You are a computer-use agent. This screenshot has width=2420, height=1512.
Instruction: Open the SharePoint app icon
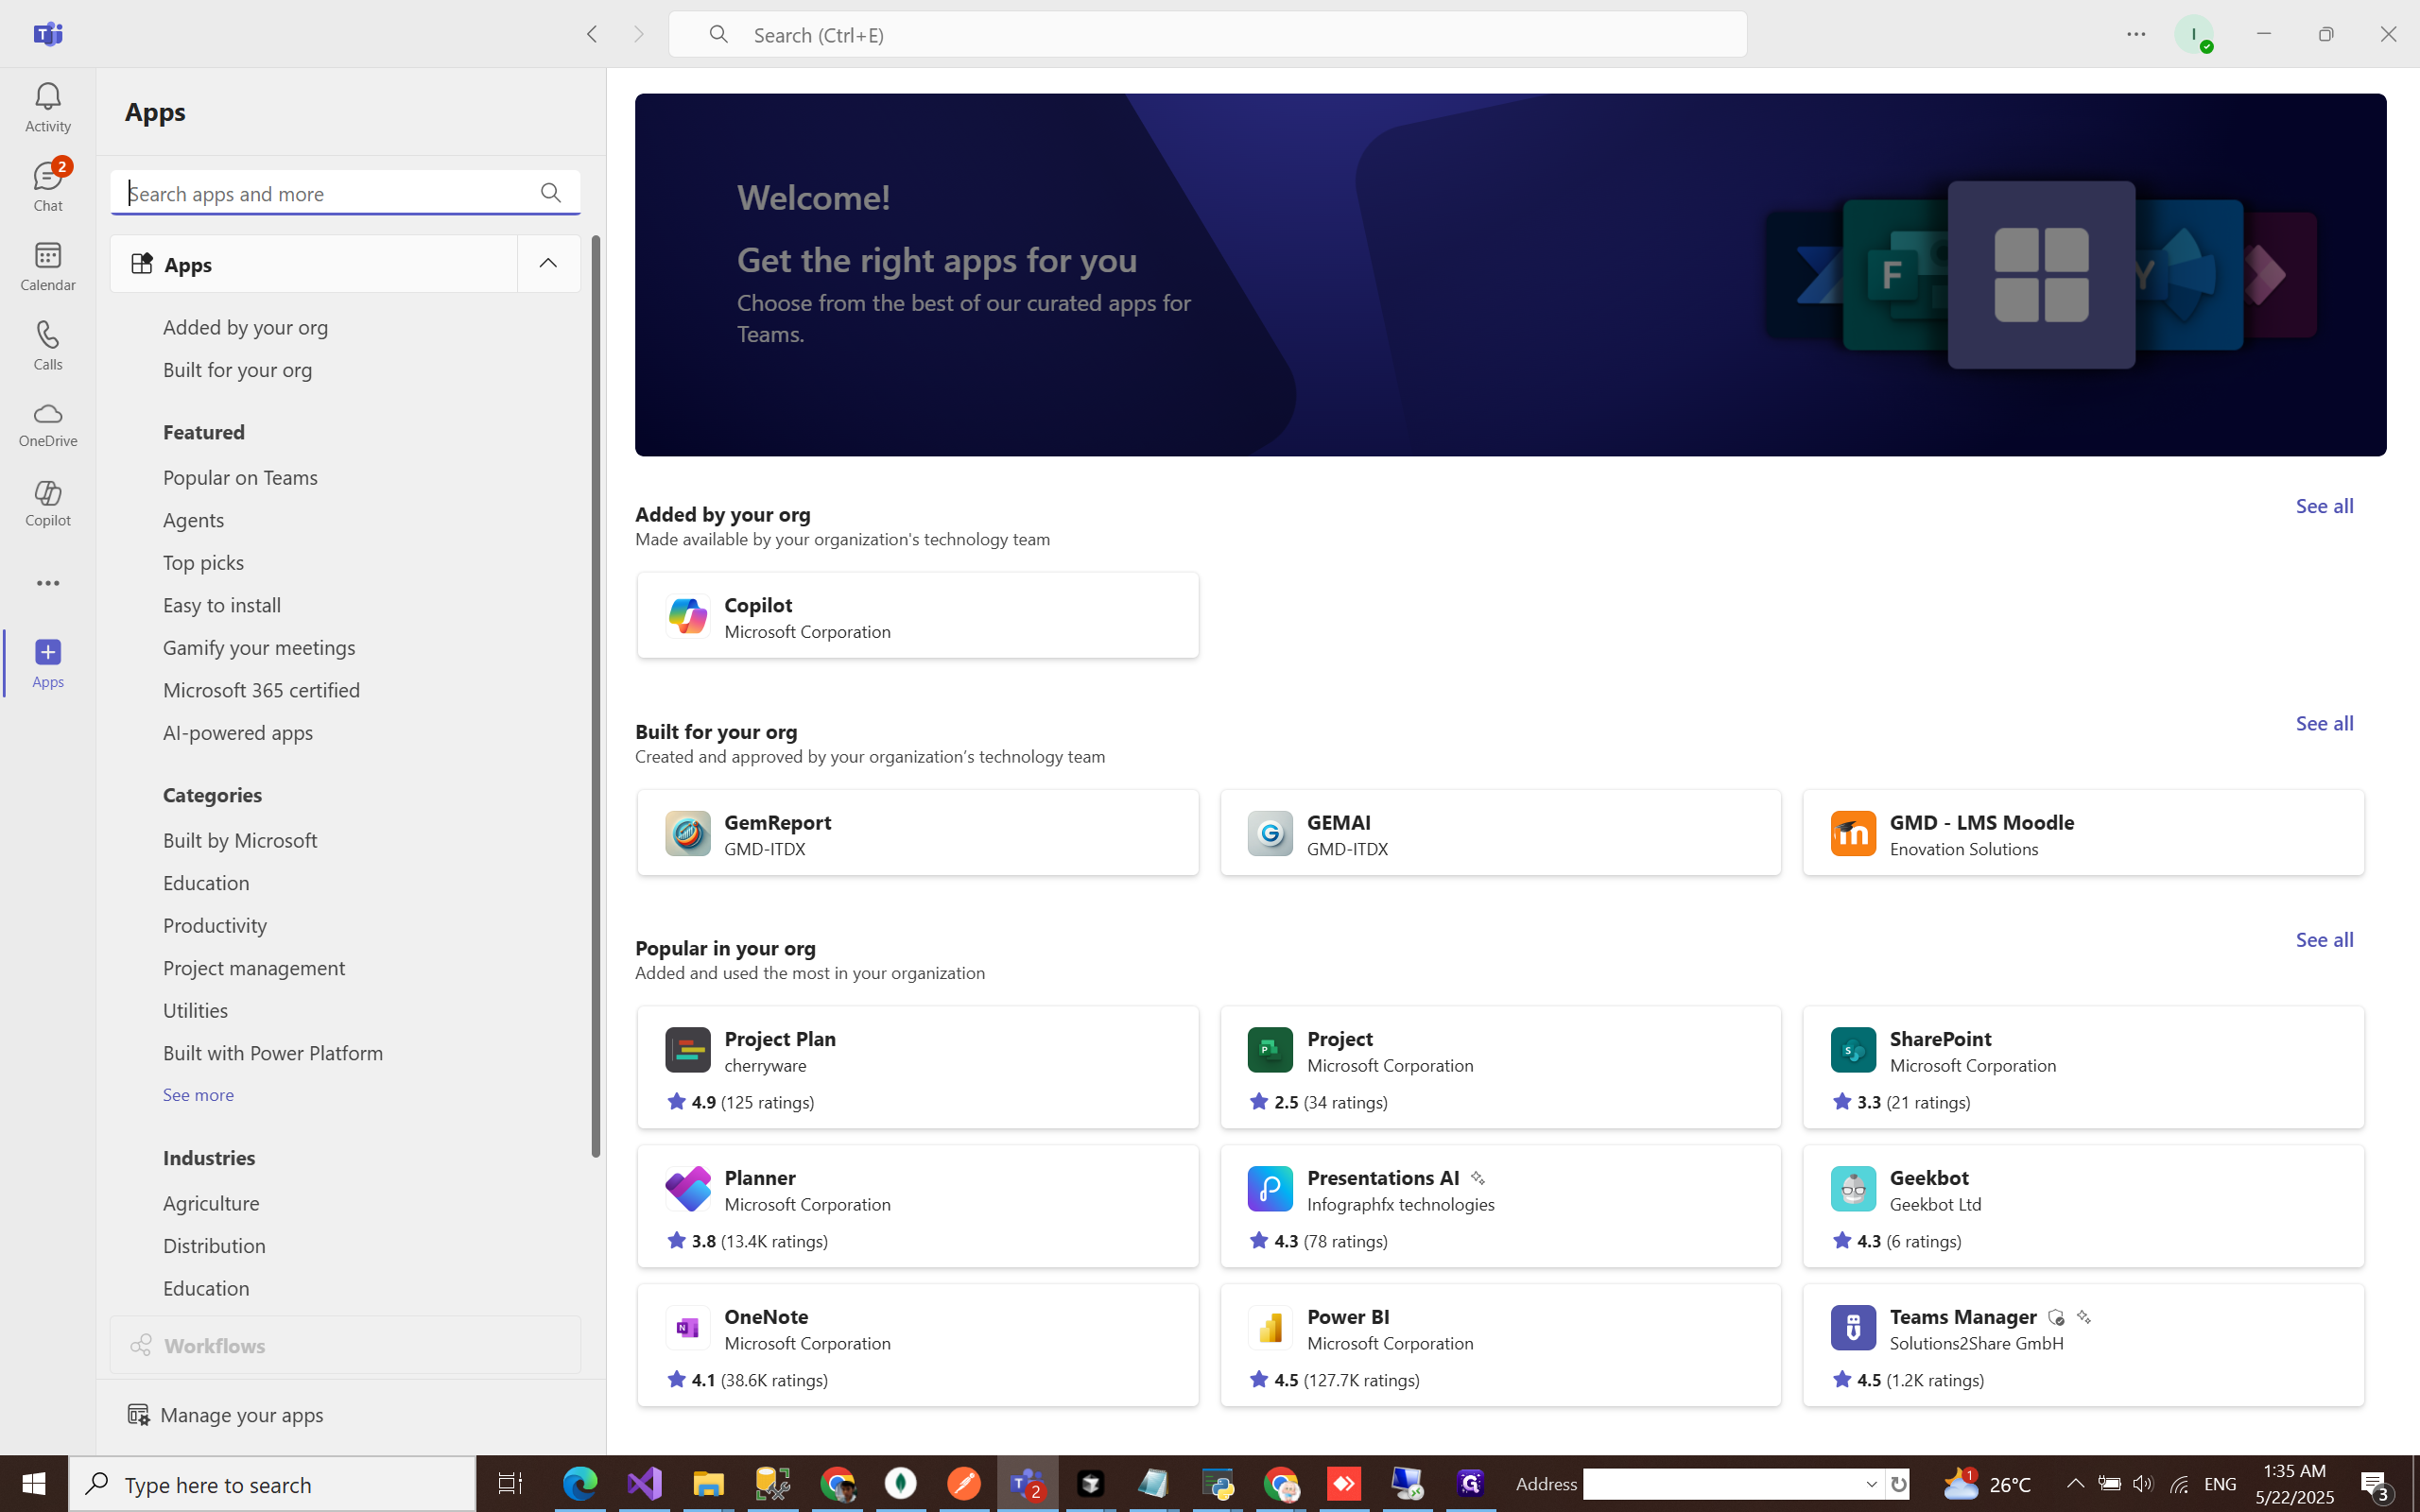1853,1050
